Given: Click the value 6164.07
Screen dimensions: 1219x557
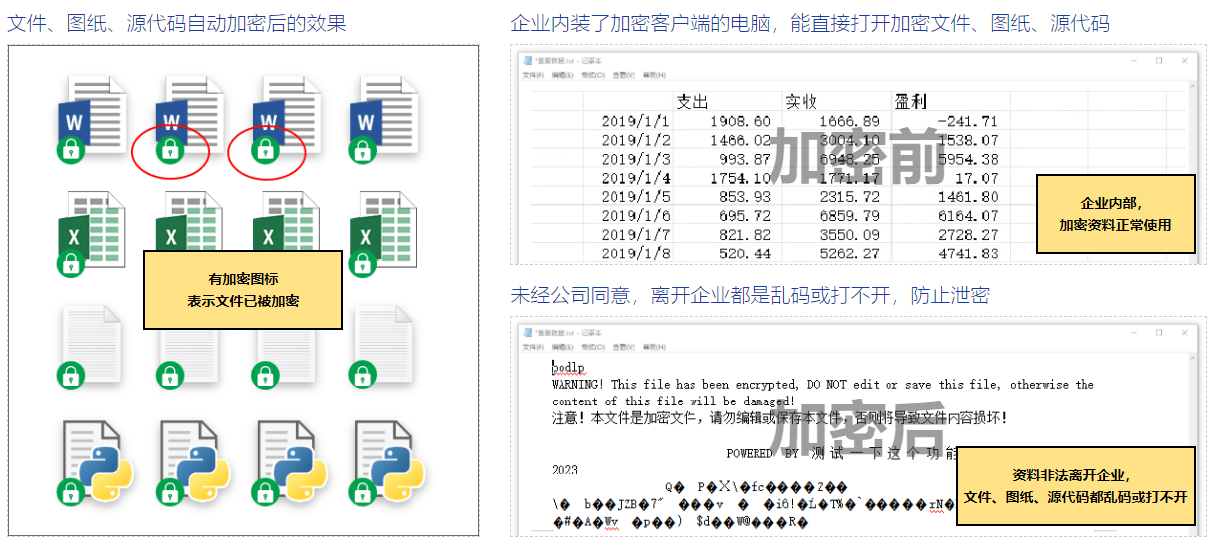Looking at the screenshot, I should [967, 216].
